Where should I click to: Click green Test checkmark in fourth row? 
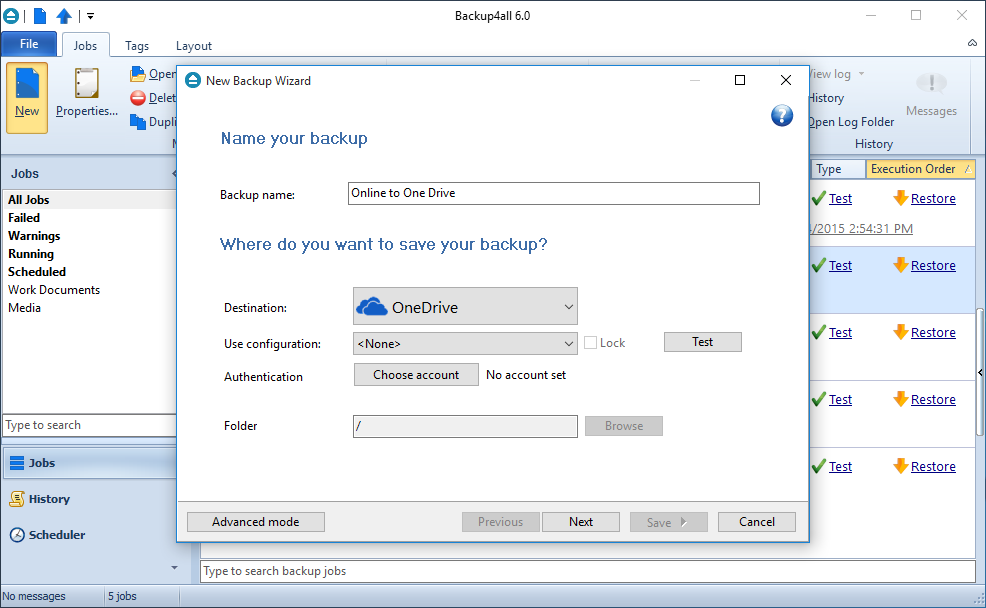pos(819,399)
